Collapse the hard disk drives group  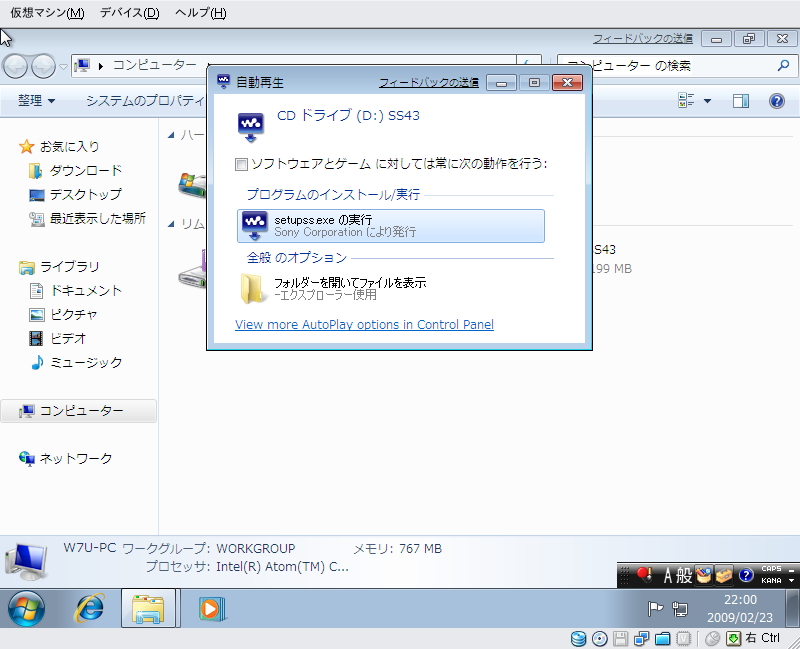pos(171,135)
